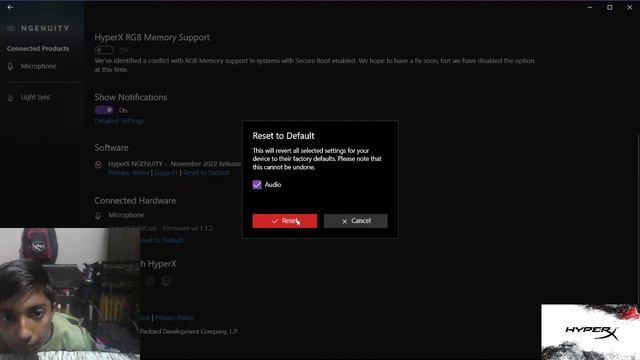Open the NGENUITY hamburger menu icon
Image resolution: width=640 pixels, height=360 pixels.
(x=11, y=28)
